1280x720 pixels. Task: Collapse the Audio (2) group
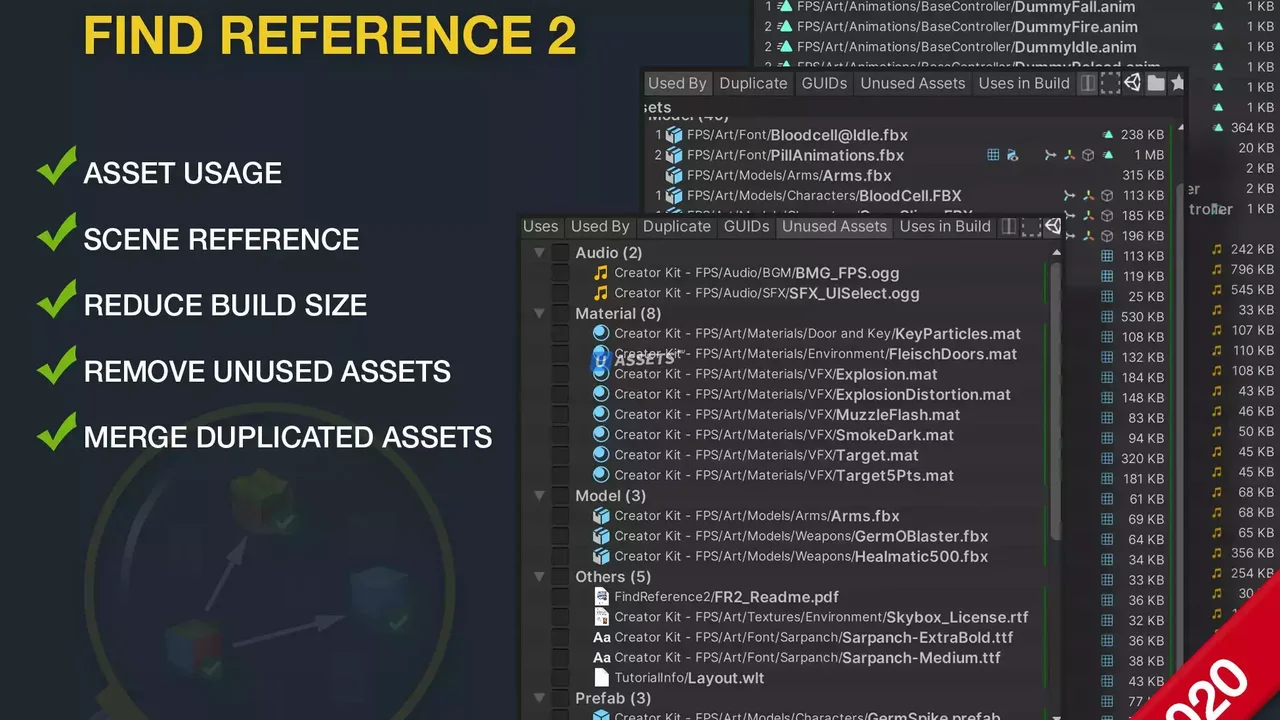[539, 253]
